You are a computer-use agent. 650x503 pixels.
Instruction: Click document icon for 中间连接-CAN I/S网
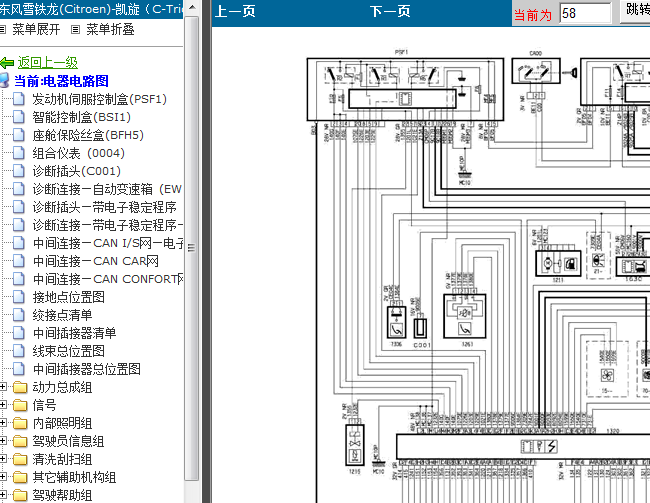(18, 243)
